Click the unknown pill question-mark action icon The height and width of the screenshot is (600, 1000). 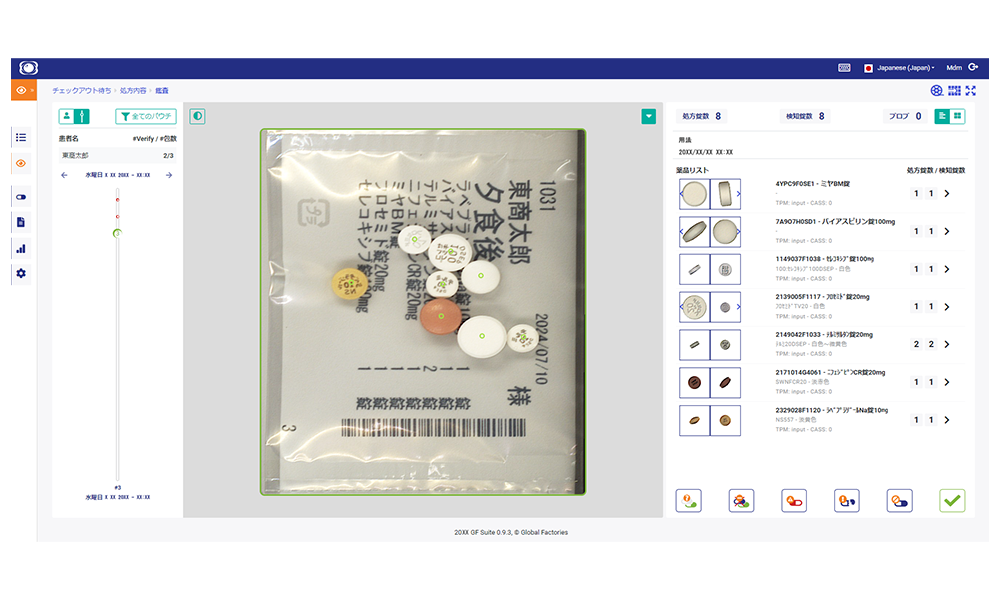coord(689,501)
